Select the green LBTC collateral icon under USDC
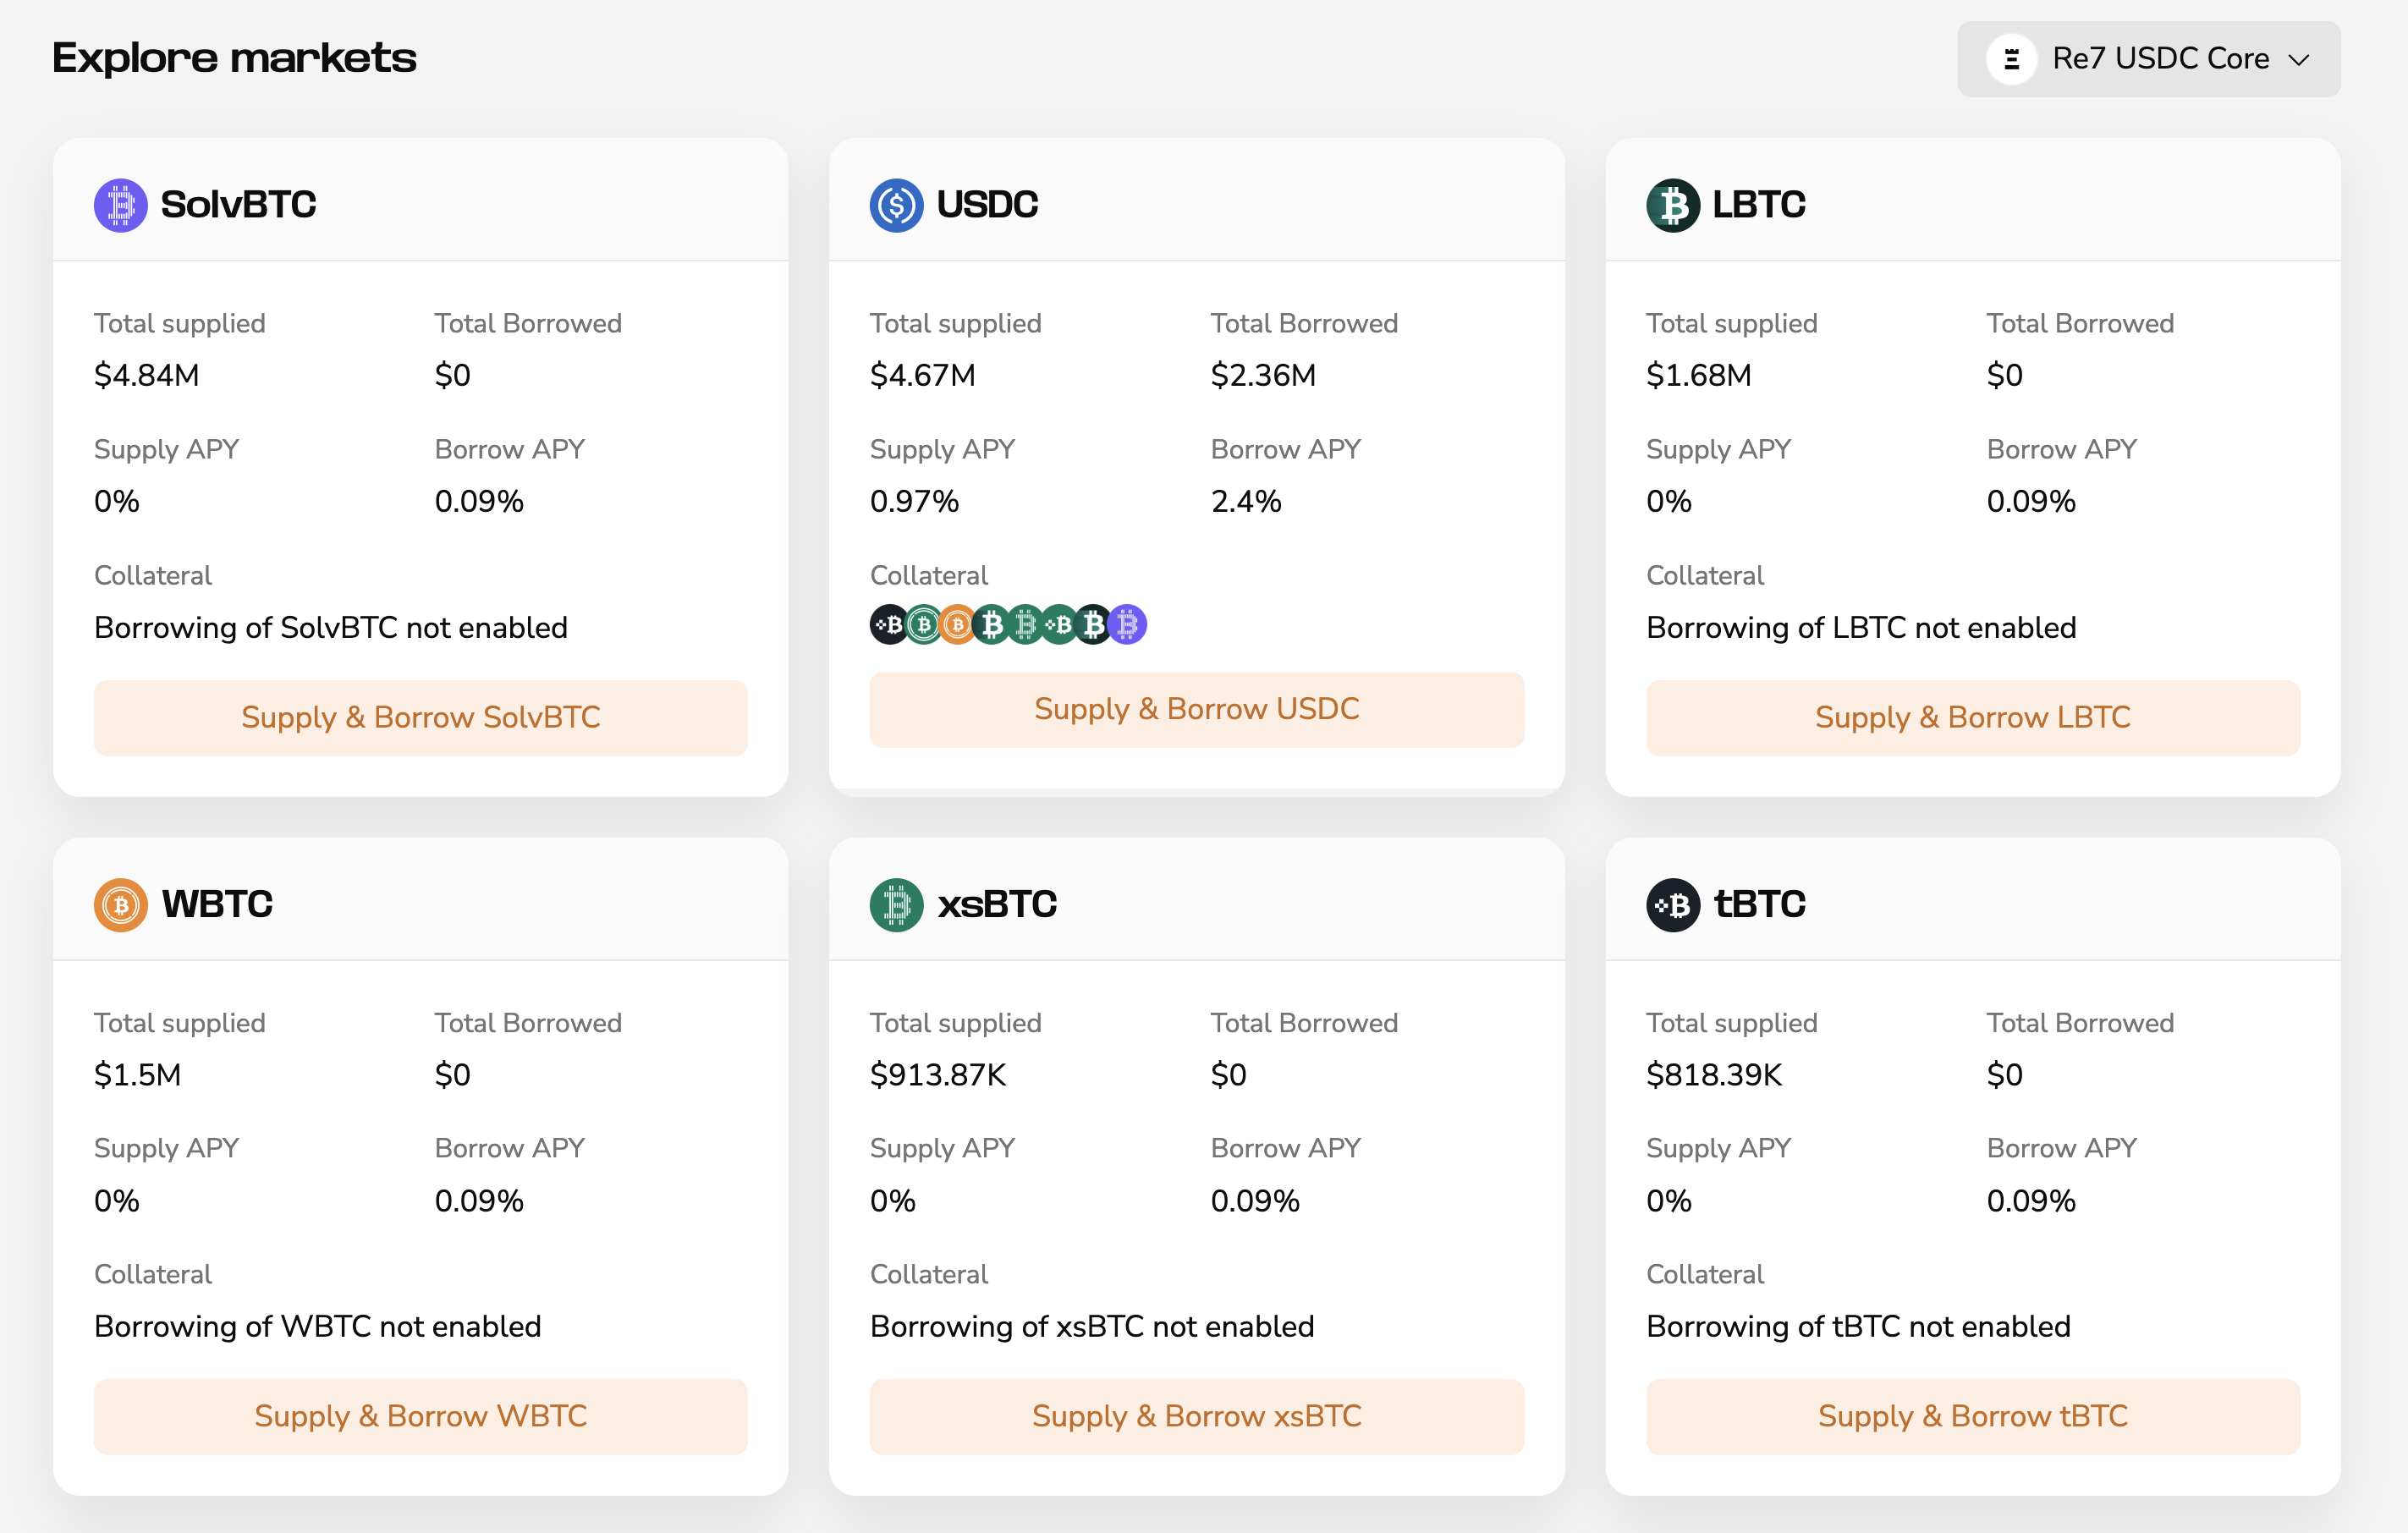This screenshot has height=1533, width=2408. [x=922, y=625]
